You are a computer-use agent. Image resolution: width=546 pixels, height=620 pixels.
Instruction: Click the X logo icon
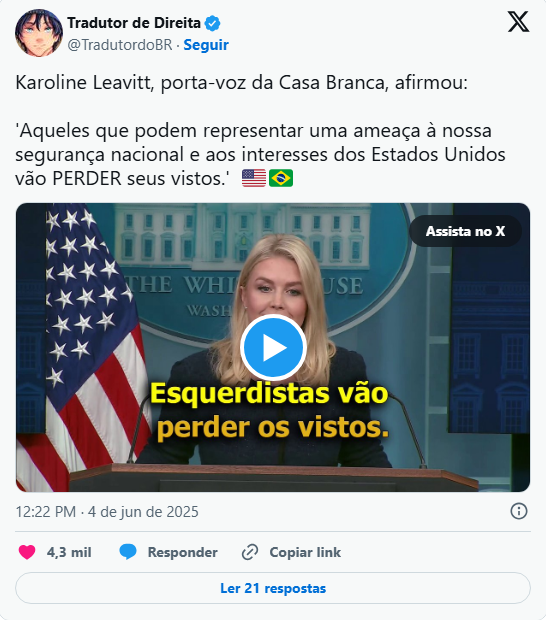518,22
